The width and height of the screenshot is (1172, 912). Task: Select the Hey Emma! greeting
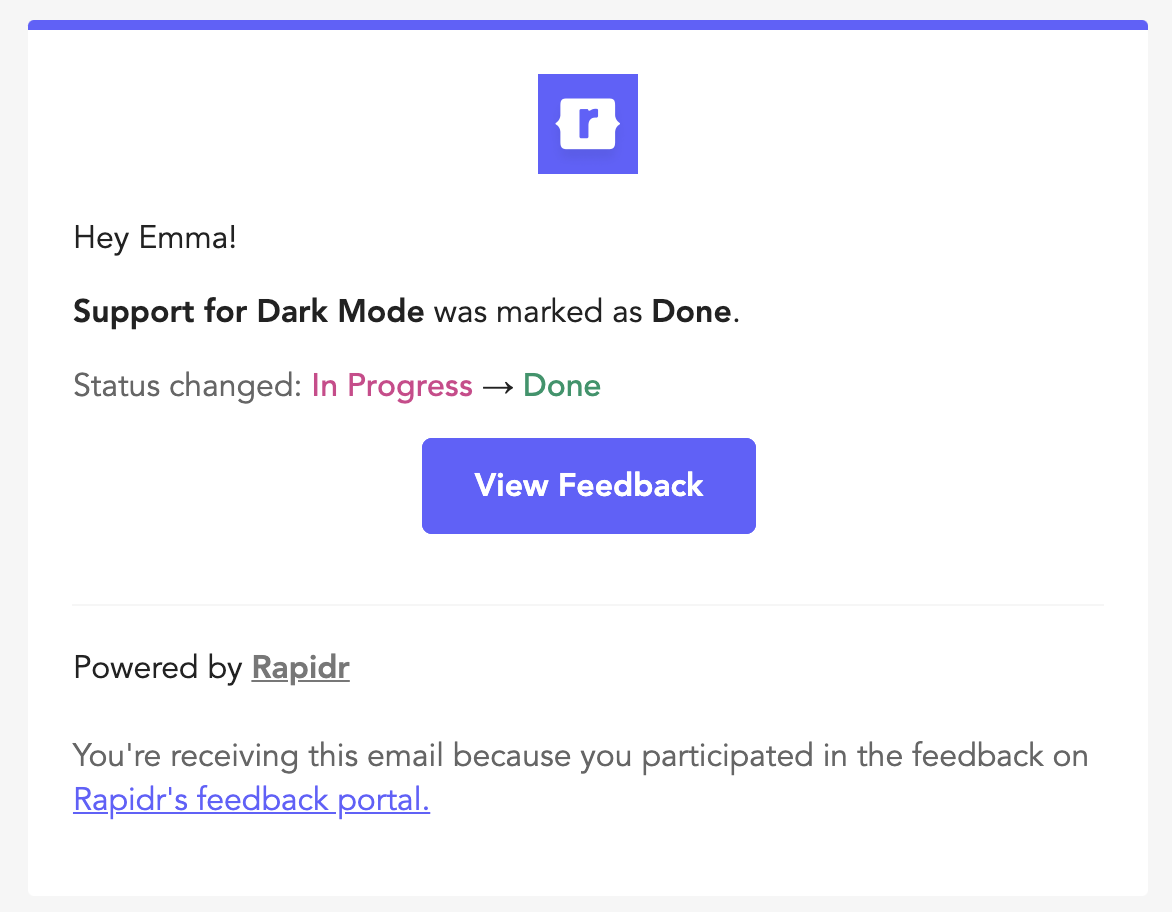155,238
